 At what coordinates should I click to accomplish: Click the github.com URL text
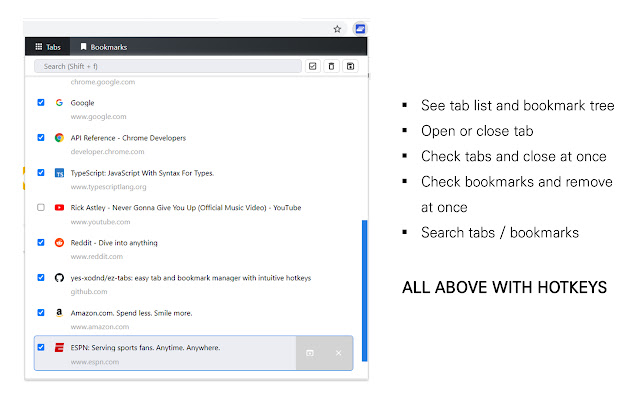89,291
